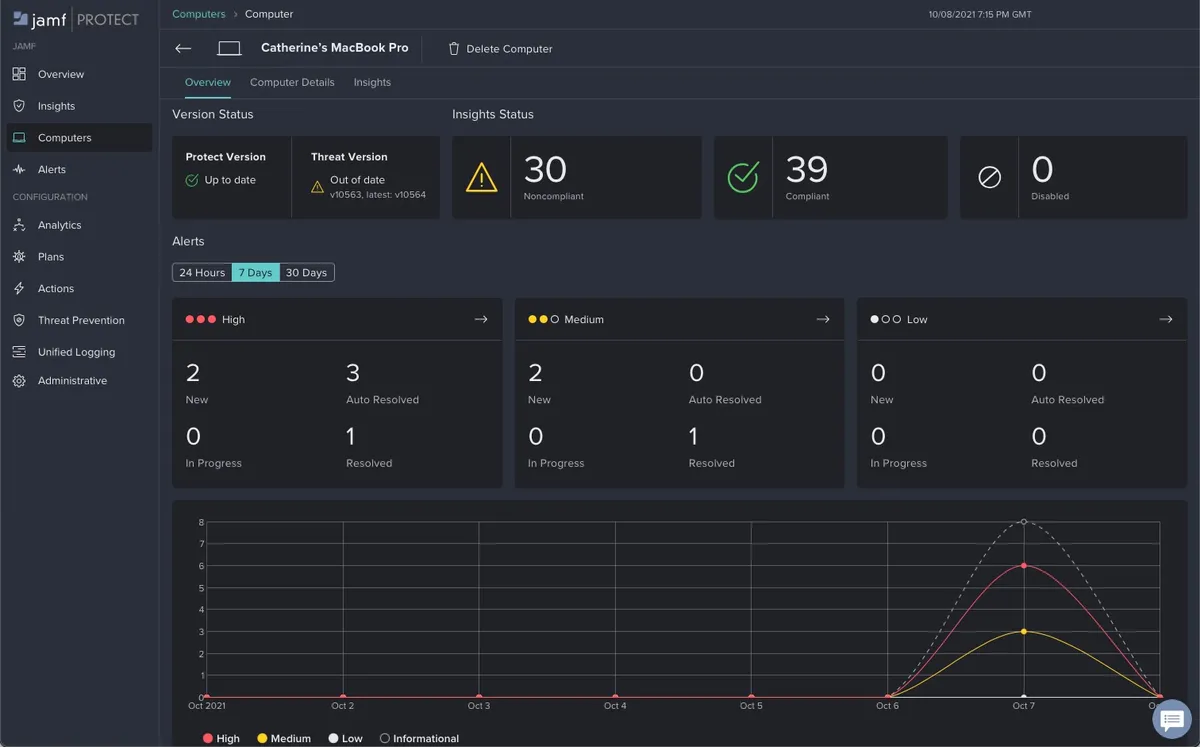Open the Plans sidebar item
Image resolution: width=1200 pixels, height=747 pixels.
tap(52, 257)
